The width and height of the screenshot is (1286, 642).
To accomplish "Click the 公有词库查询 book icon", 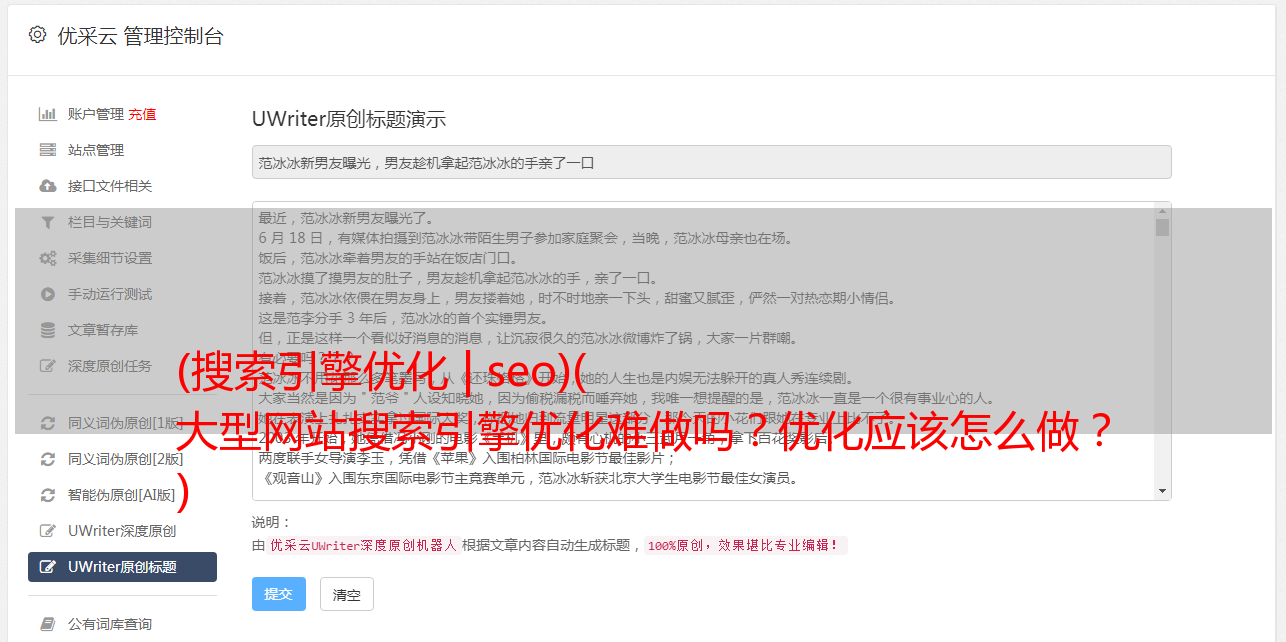I will pos(47,624).
